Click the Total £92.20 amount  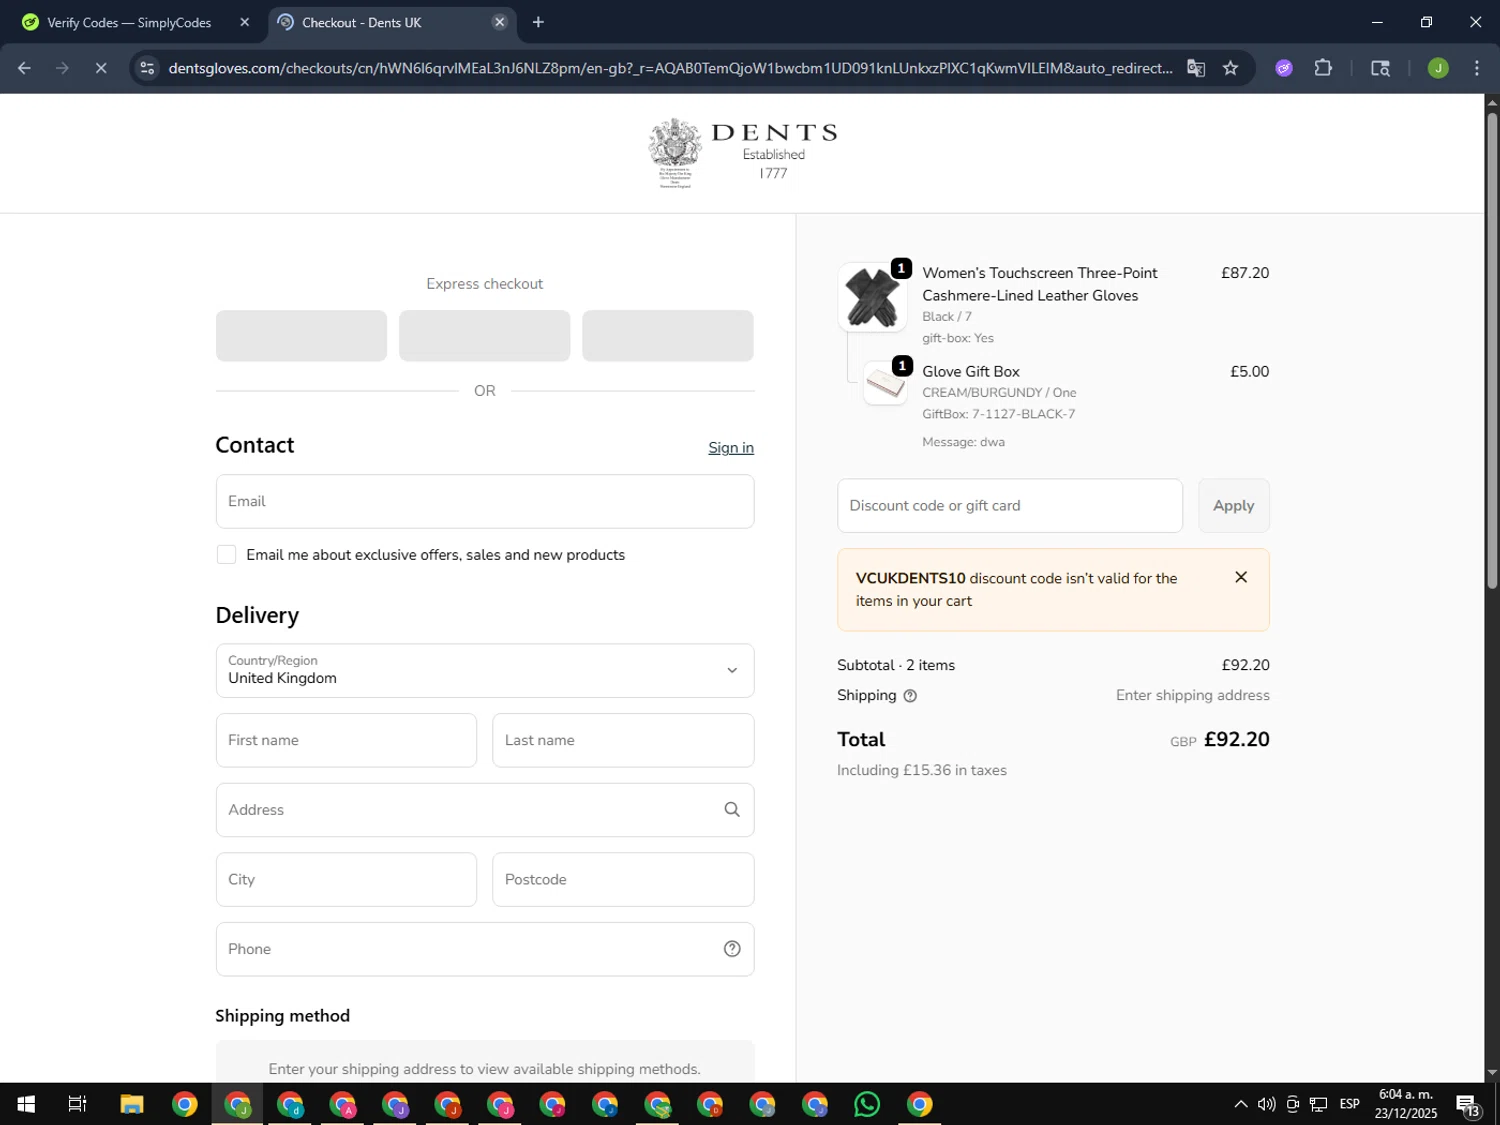1236,740
